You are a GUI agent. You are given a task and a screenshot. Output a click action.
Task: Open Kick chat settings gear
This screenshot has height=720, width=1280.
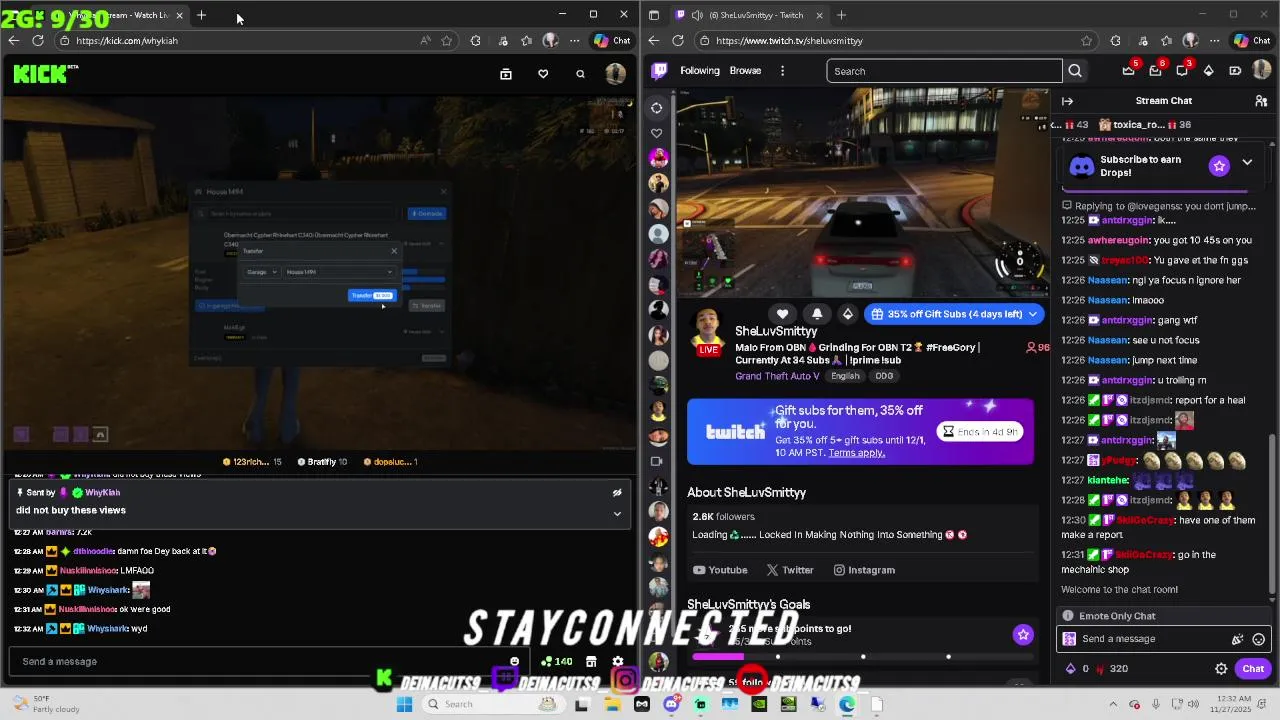coord(618,661)
